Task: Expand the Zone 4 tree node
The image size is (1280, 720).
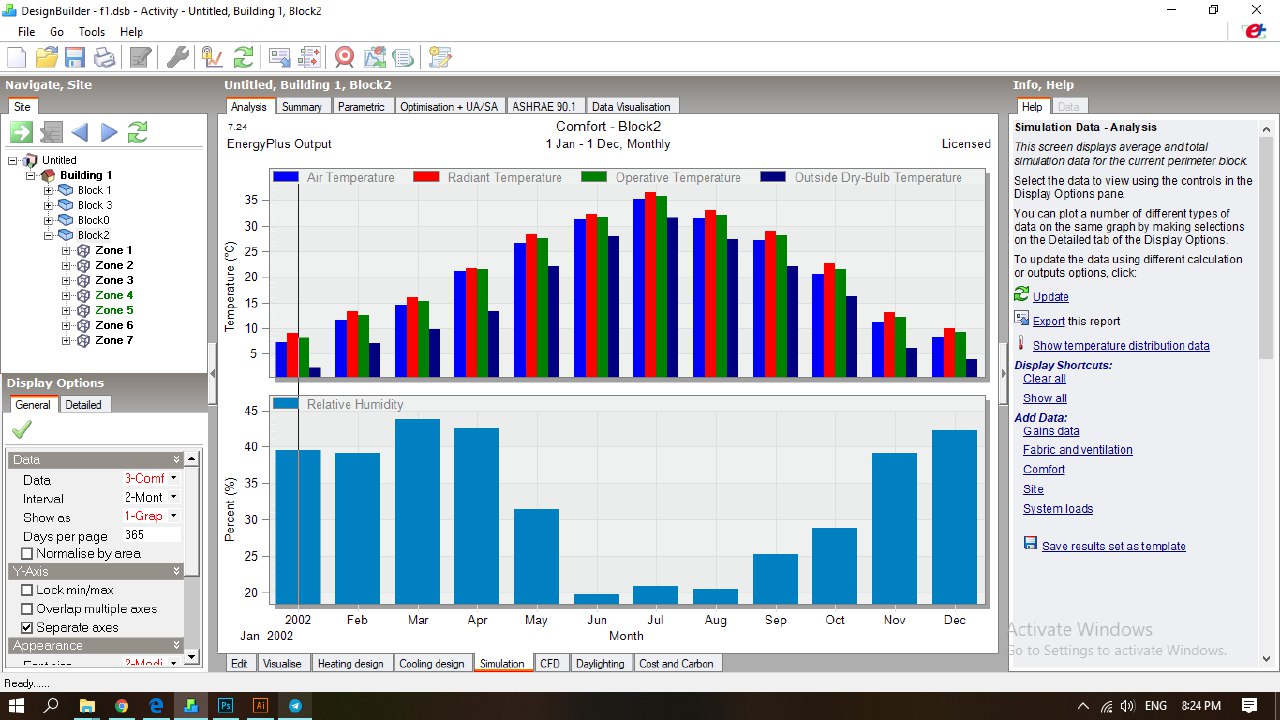Action: click(67, 295)
